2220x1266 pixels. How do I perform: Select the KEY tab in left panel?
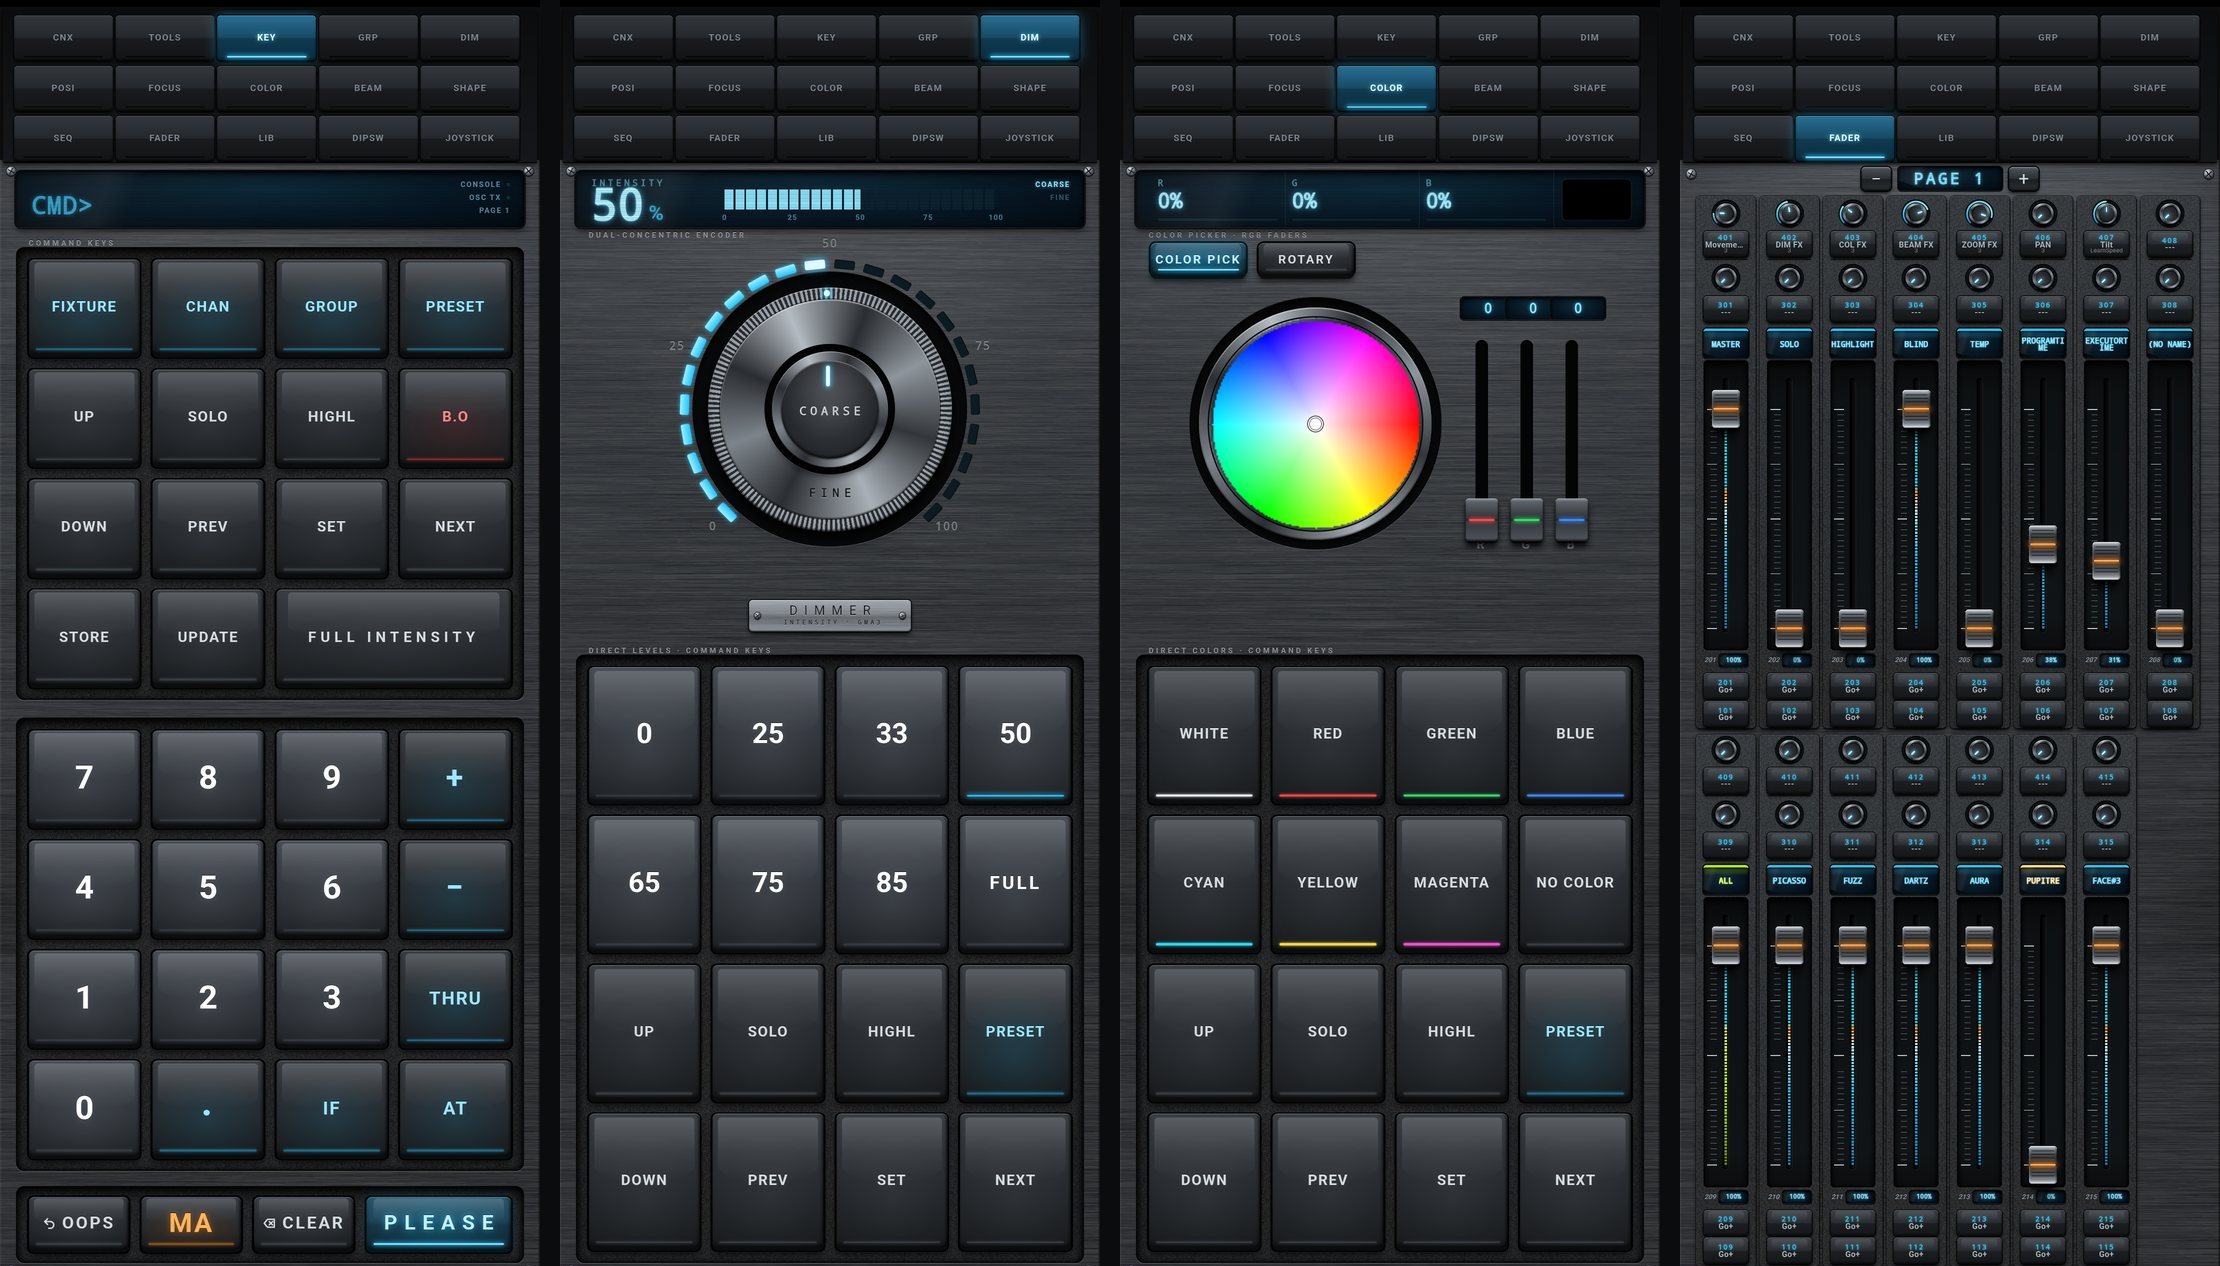(x=266, y=37)
